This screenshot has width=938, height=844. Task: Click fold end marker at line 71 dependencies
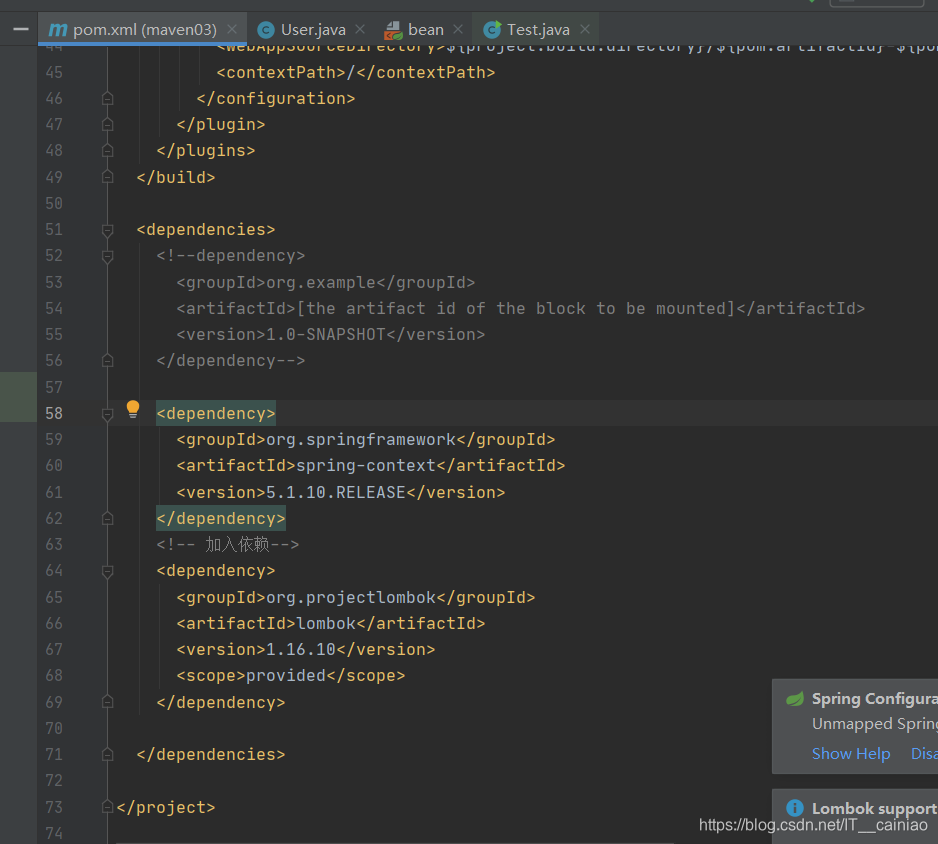[x=108, y=754]
